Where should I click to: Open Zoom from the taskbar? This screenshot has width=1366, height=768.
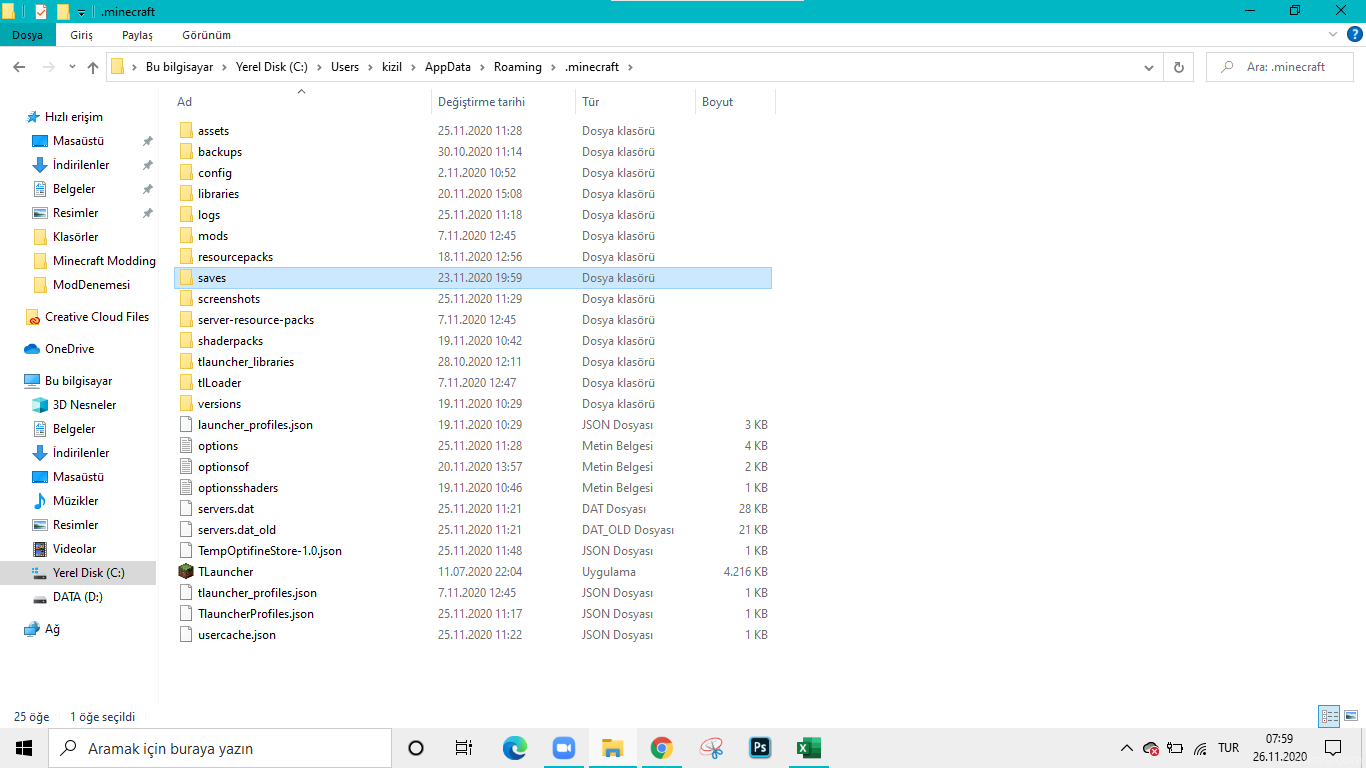click(564, 748)
